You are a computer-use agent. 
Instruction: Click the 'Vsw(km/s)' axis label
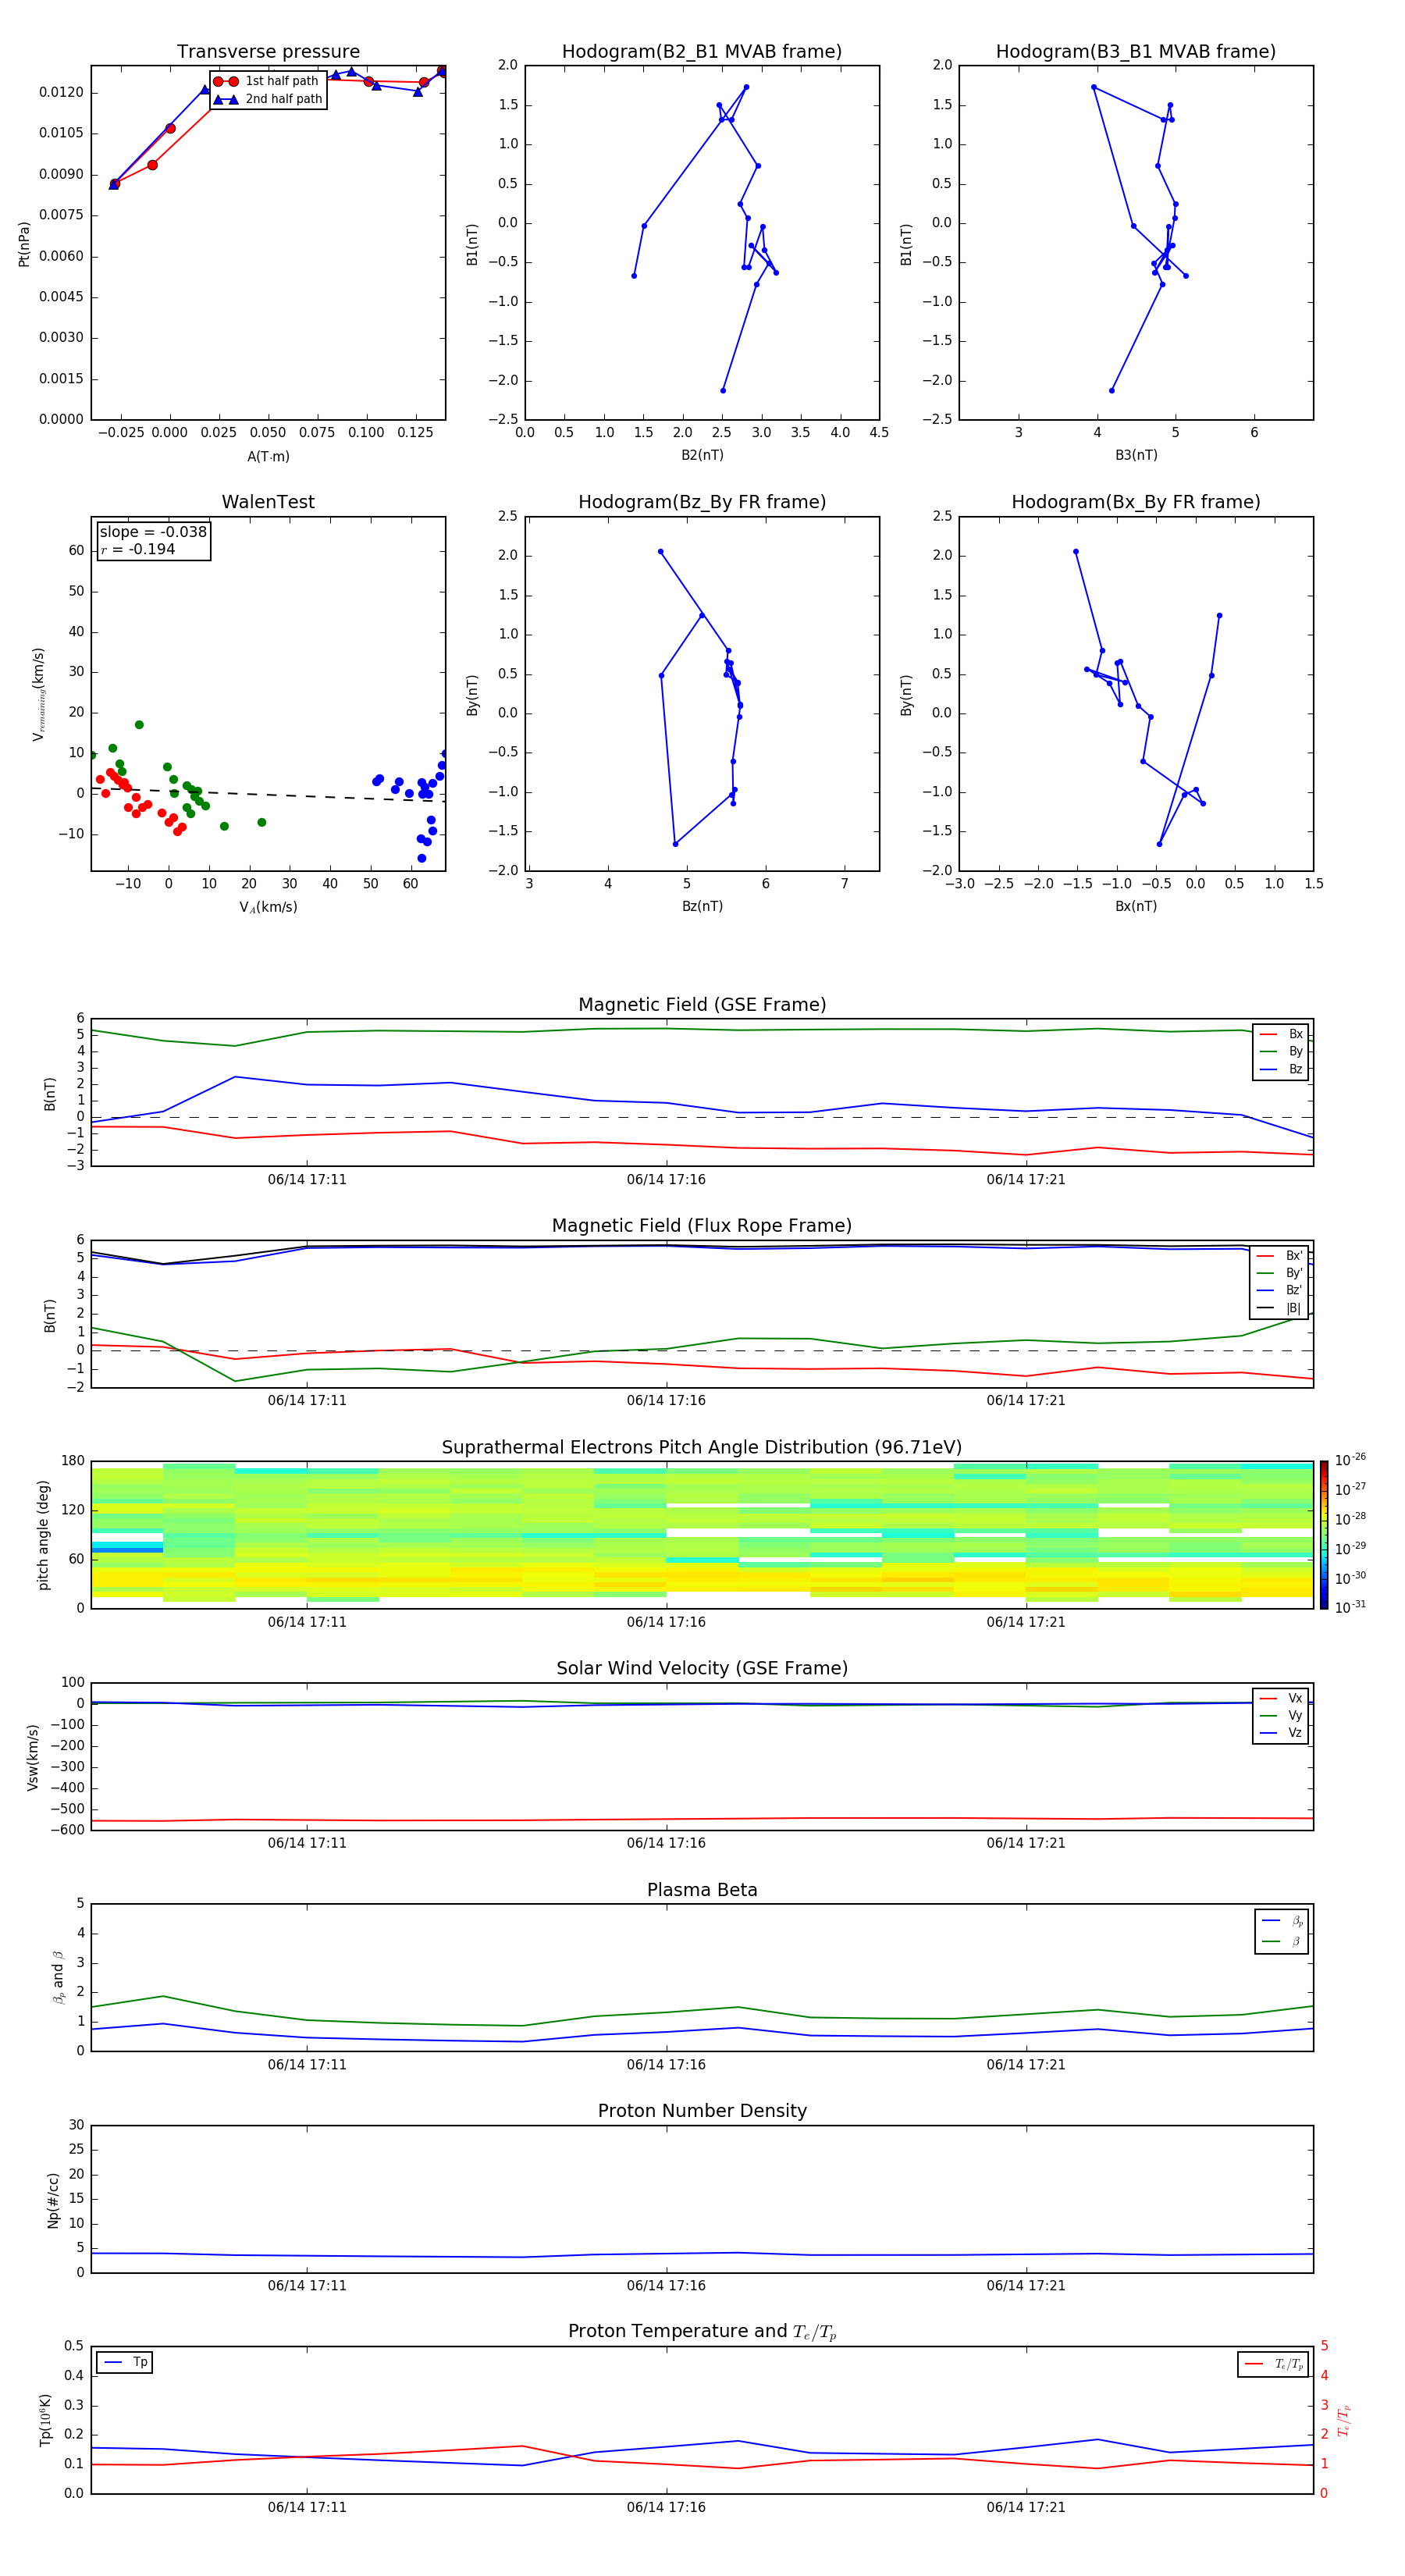pyautogui.click(x=33, y=1757)
